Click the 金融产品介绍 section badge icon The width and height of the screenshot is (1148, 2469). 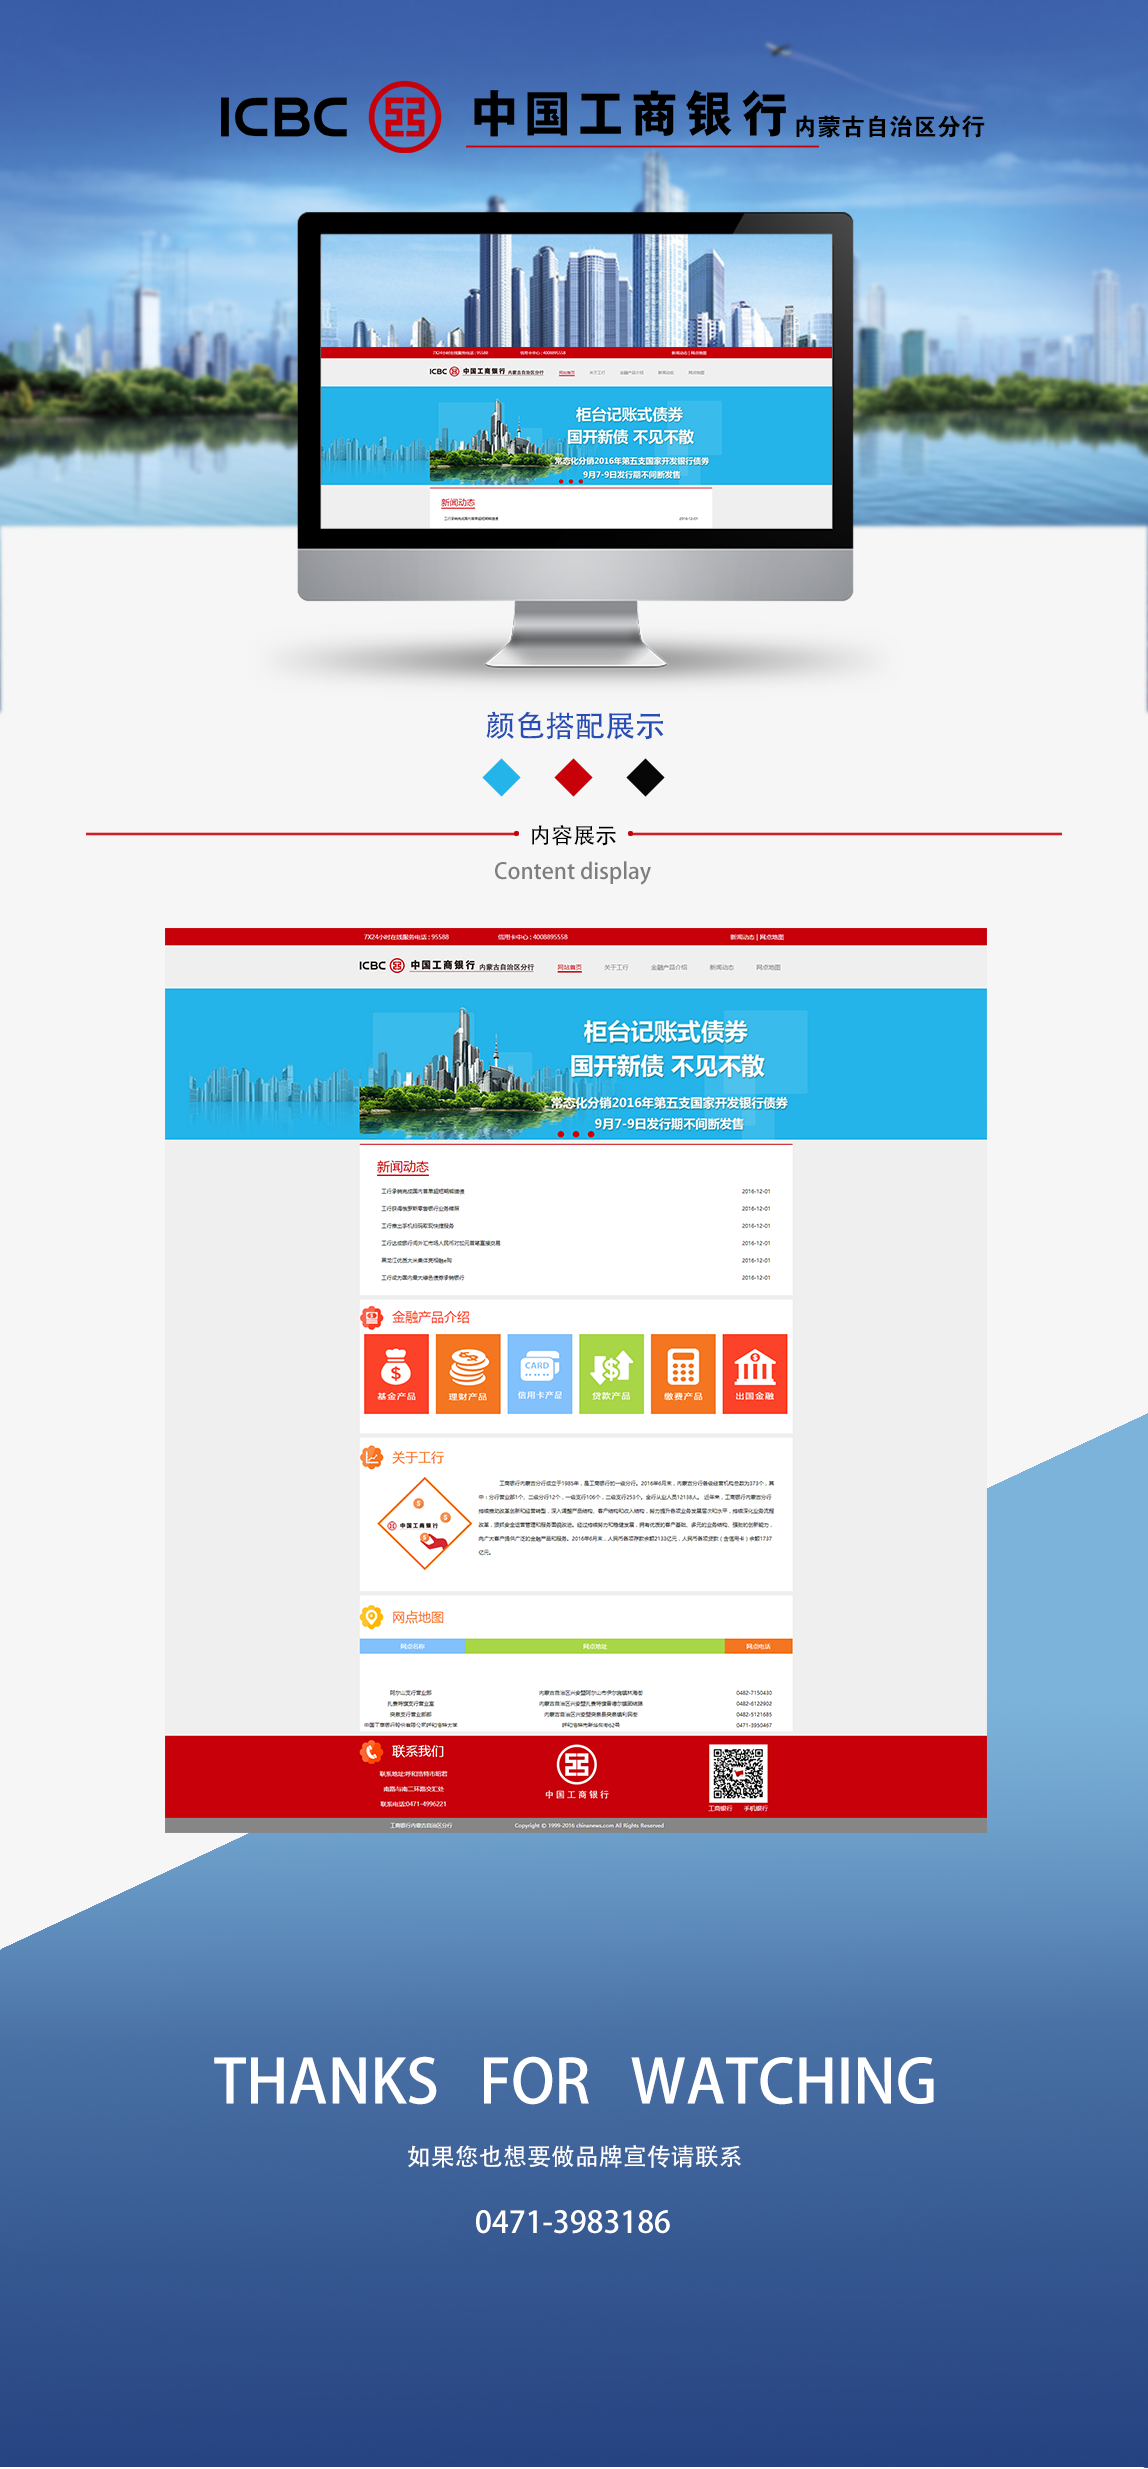click(x=372, y=1317)
